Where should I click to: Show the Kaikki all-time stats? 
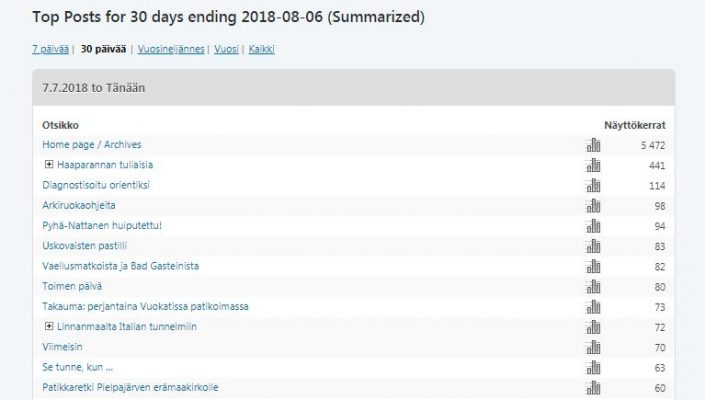click(261, 49)
